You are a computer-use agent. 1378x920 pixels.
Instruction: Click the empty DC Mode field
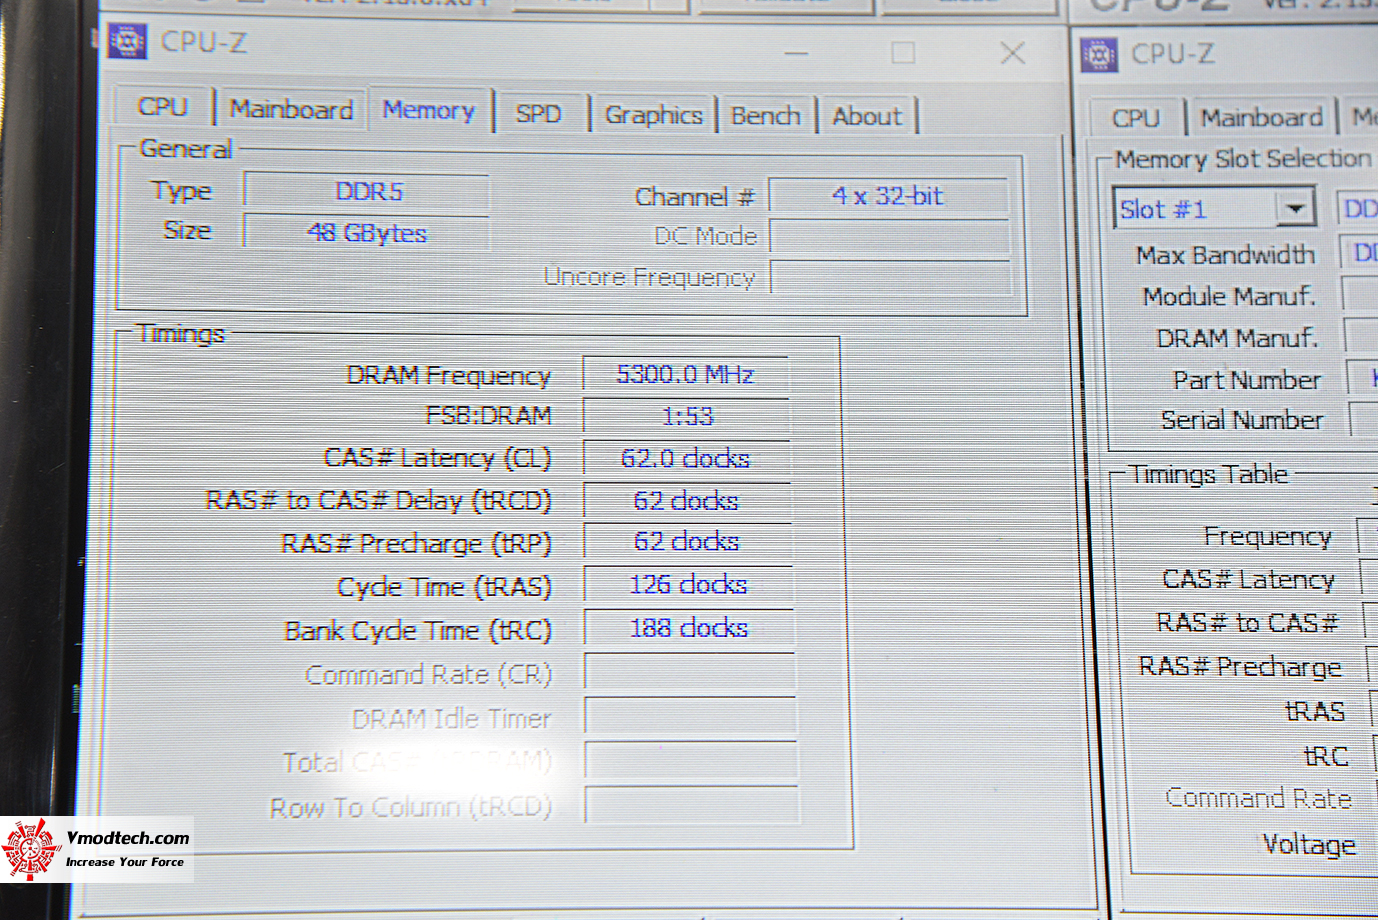coord(890,237)
